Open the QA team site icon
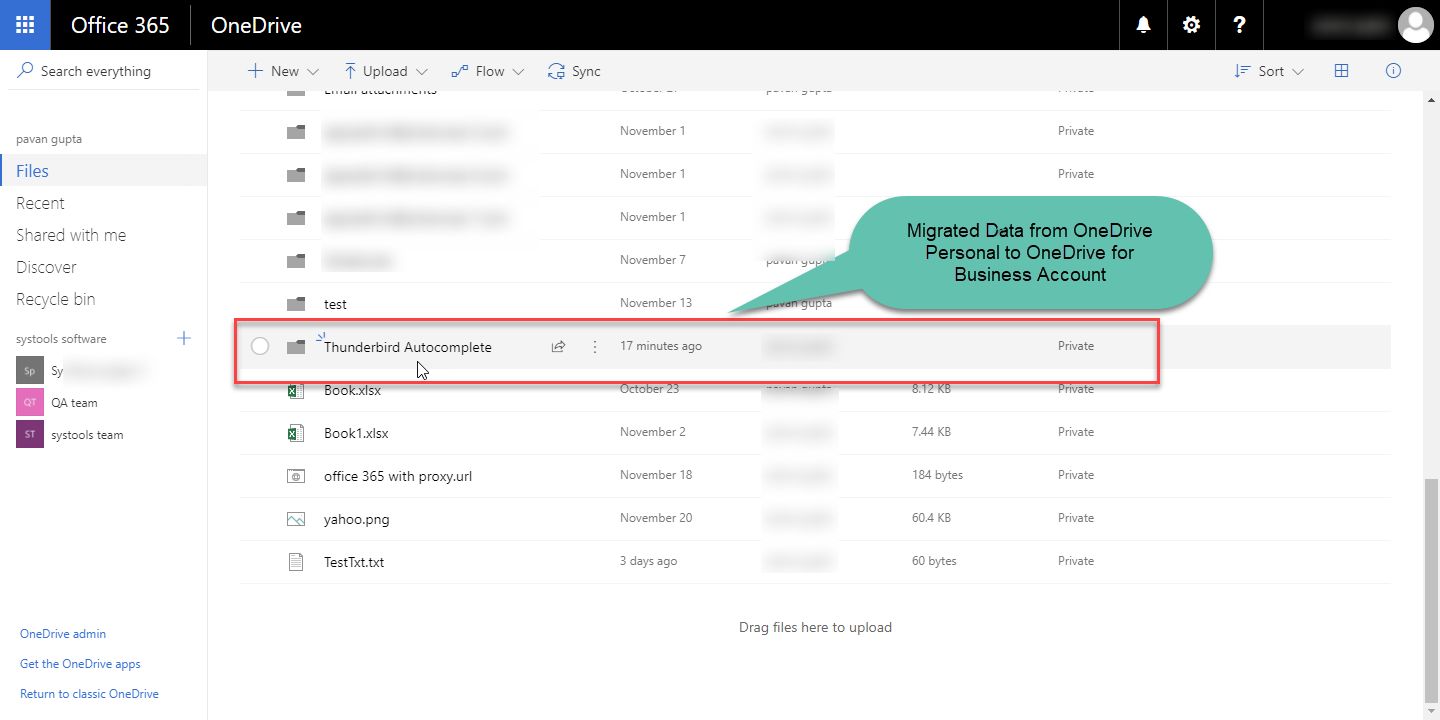Viewport: 1440px width, 720px height. [30, 402]
